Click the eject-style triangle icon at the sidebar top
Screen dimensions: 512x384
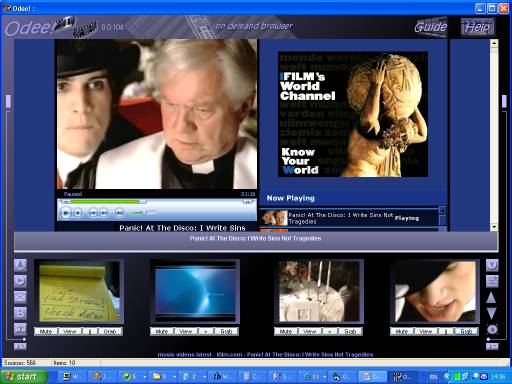click(x=20, y=265)
